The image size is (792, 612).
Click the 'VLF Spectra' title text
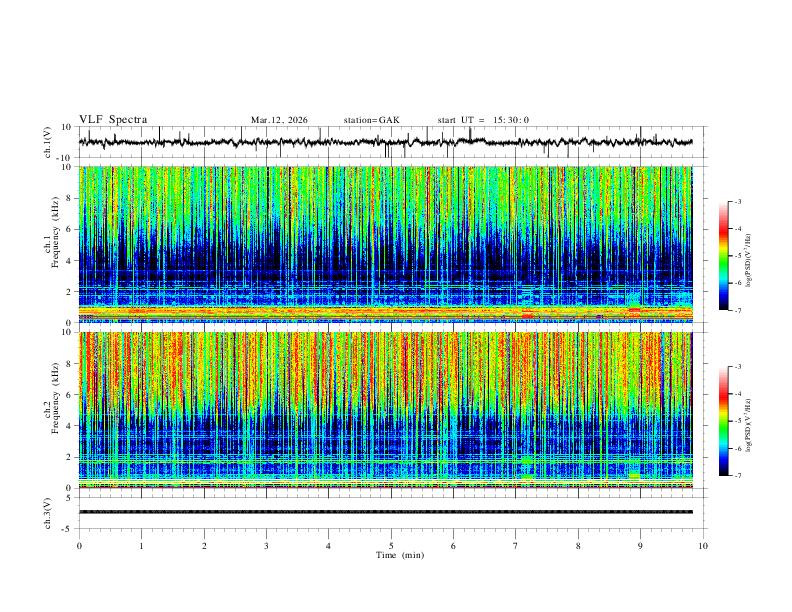pyautogui.click(x=113, y=120)
